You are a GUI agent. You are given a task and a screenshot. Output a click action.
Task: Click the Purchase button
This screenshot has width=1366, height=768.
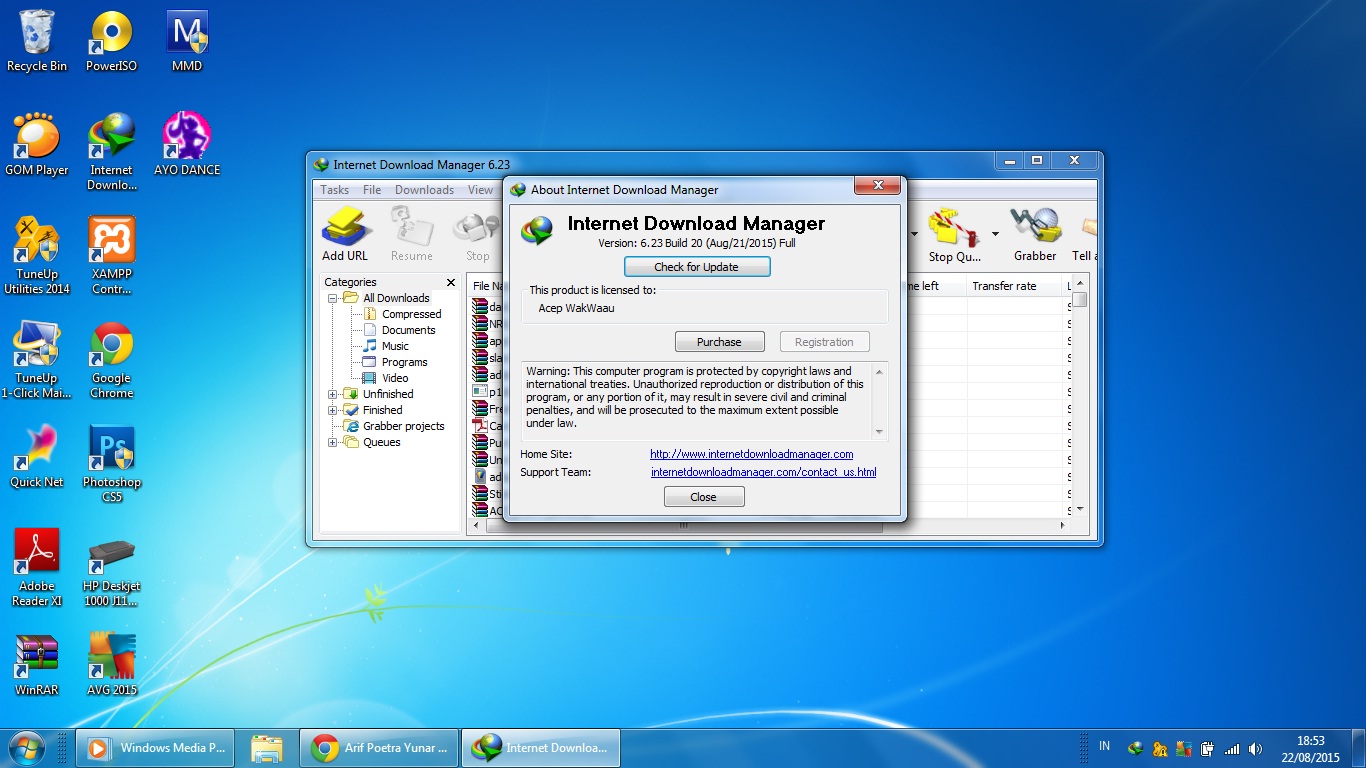point(720,342)
